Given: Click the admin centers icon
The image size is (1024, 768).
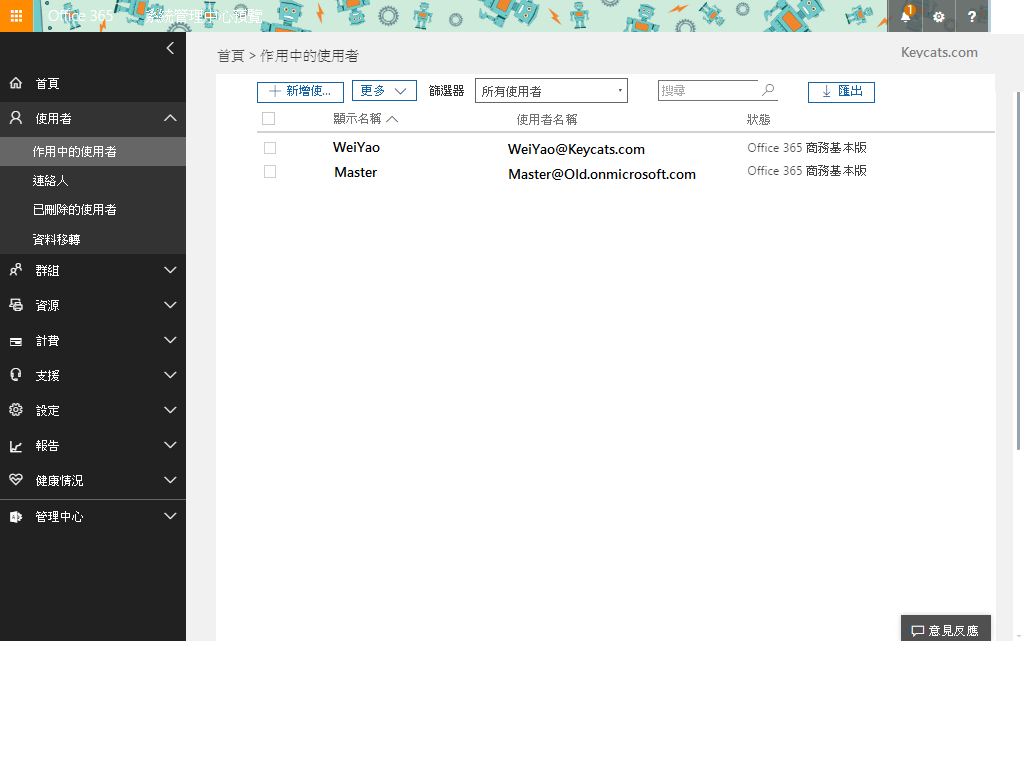Looking at the screenshot, I should click(16, 517).
